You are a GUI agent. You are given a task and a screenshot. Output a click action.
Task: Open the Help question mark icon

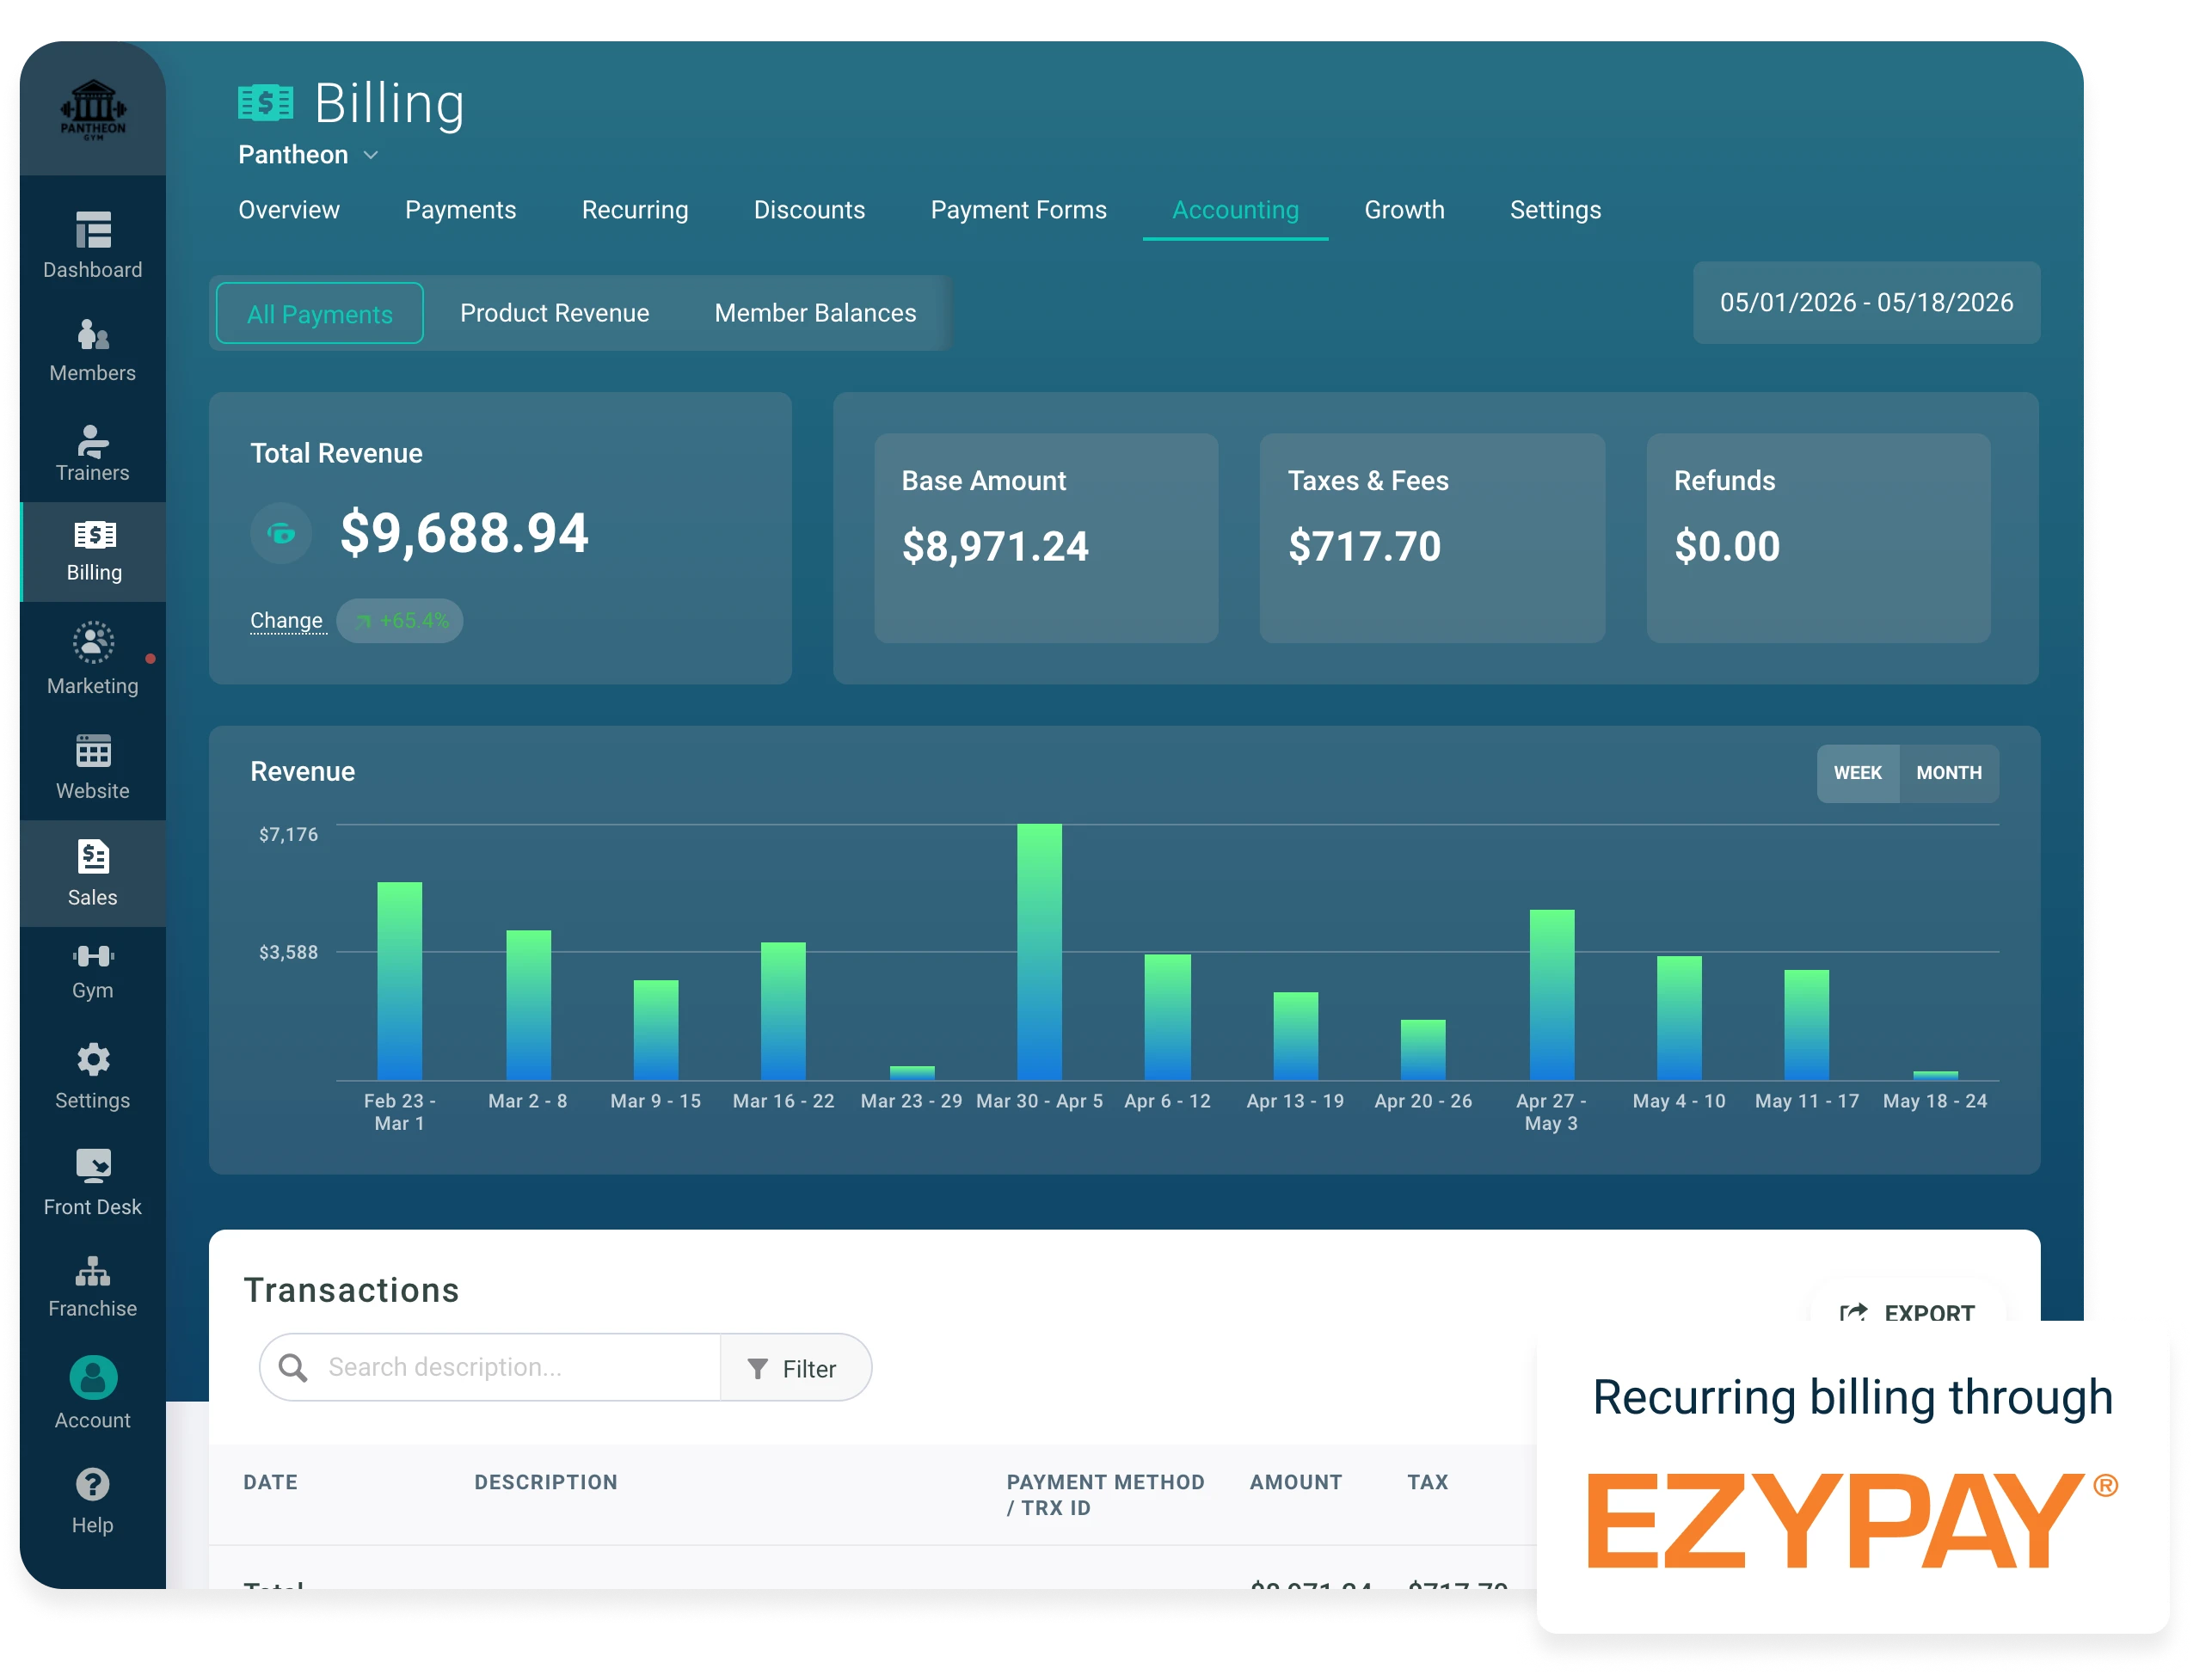[x=93, y=1486]
